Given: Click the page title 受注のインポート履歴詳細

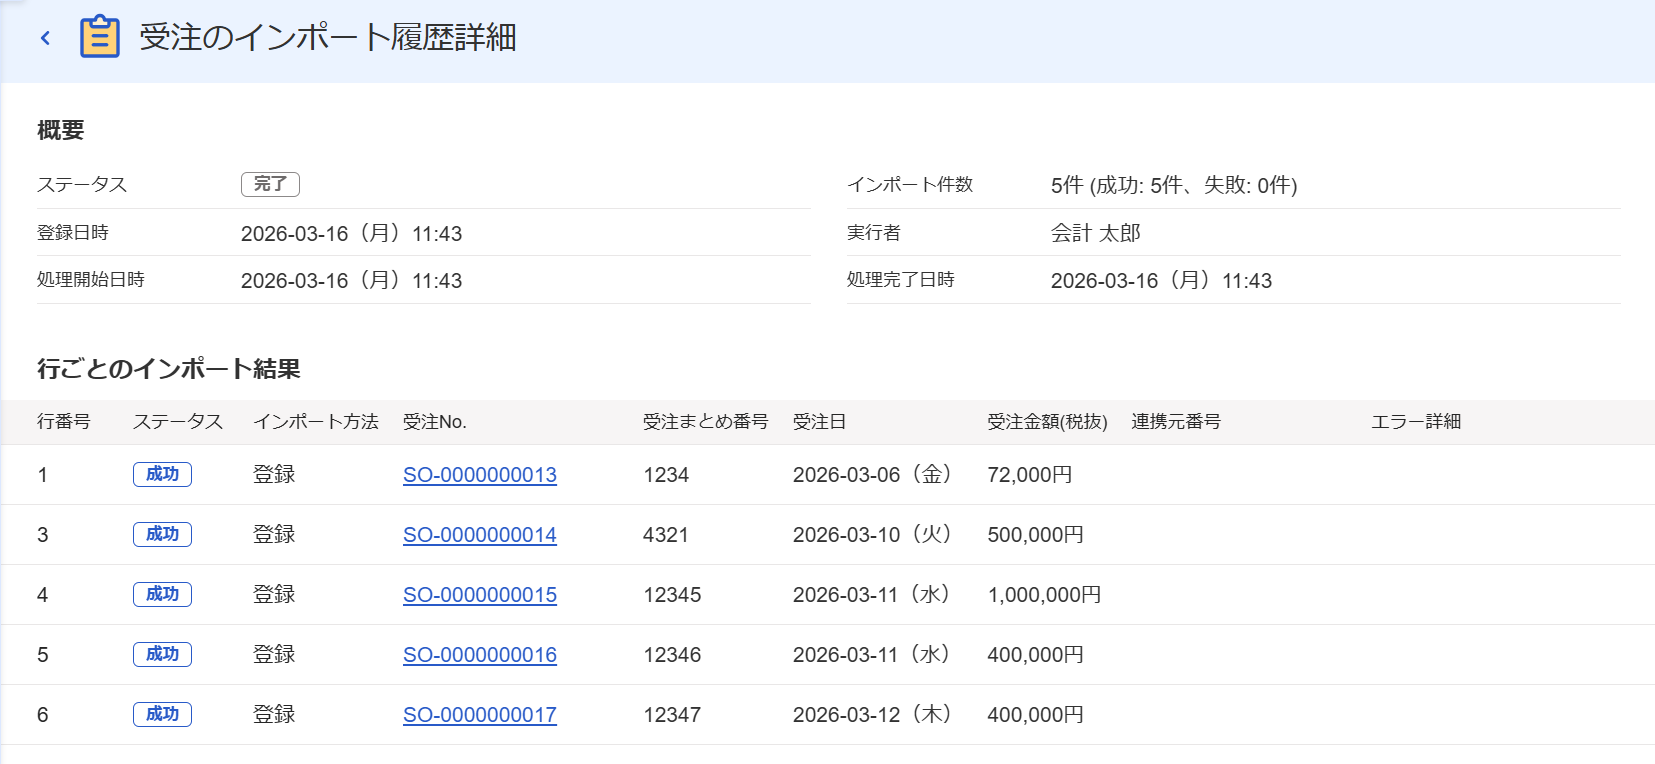Looking at the screenshot, I should 328,38.
